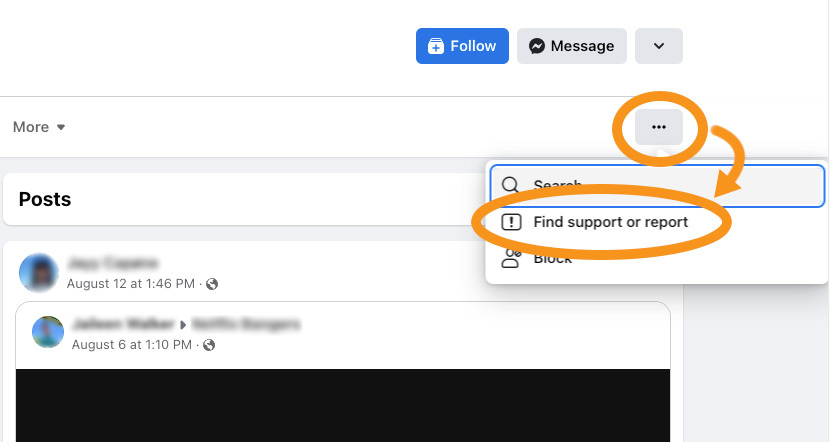Choose Find support or report
This screenshot has width=830, height=442.
point(610,222)
